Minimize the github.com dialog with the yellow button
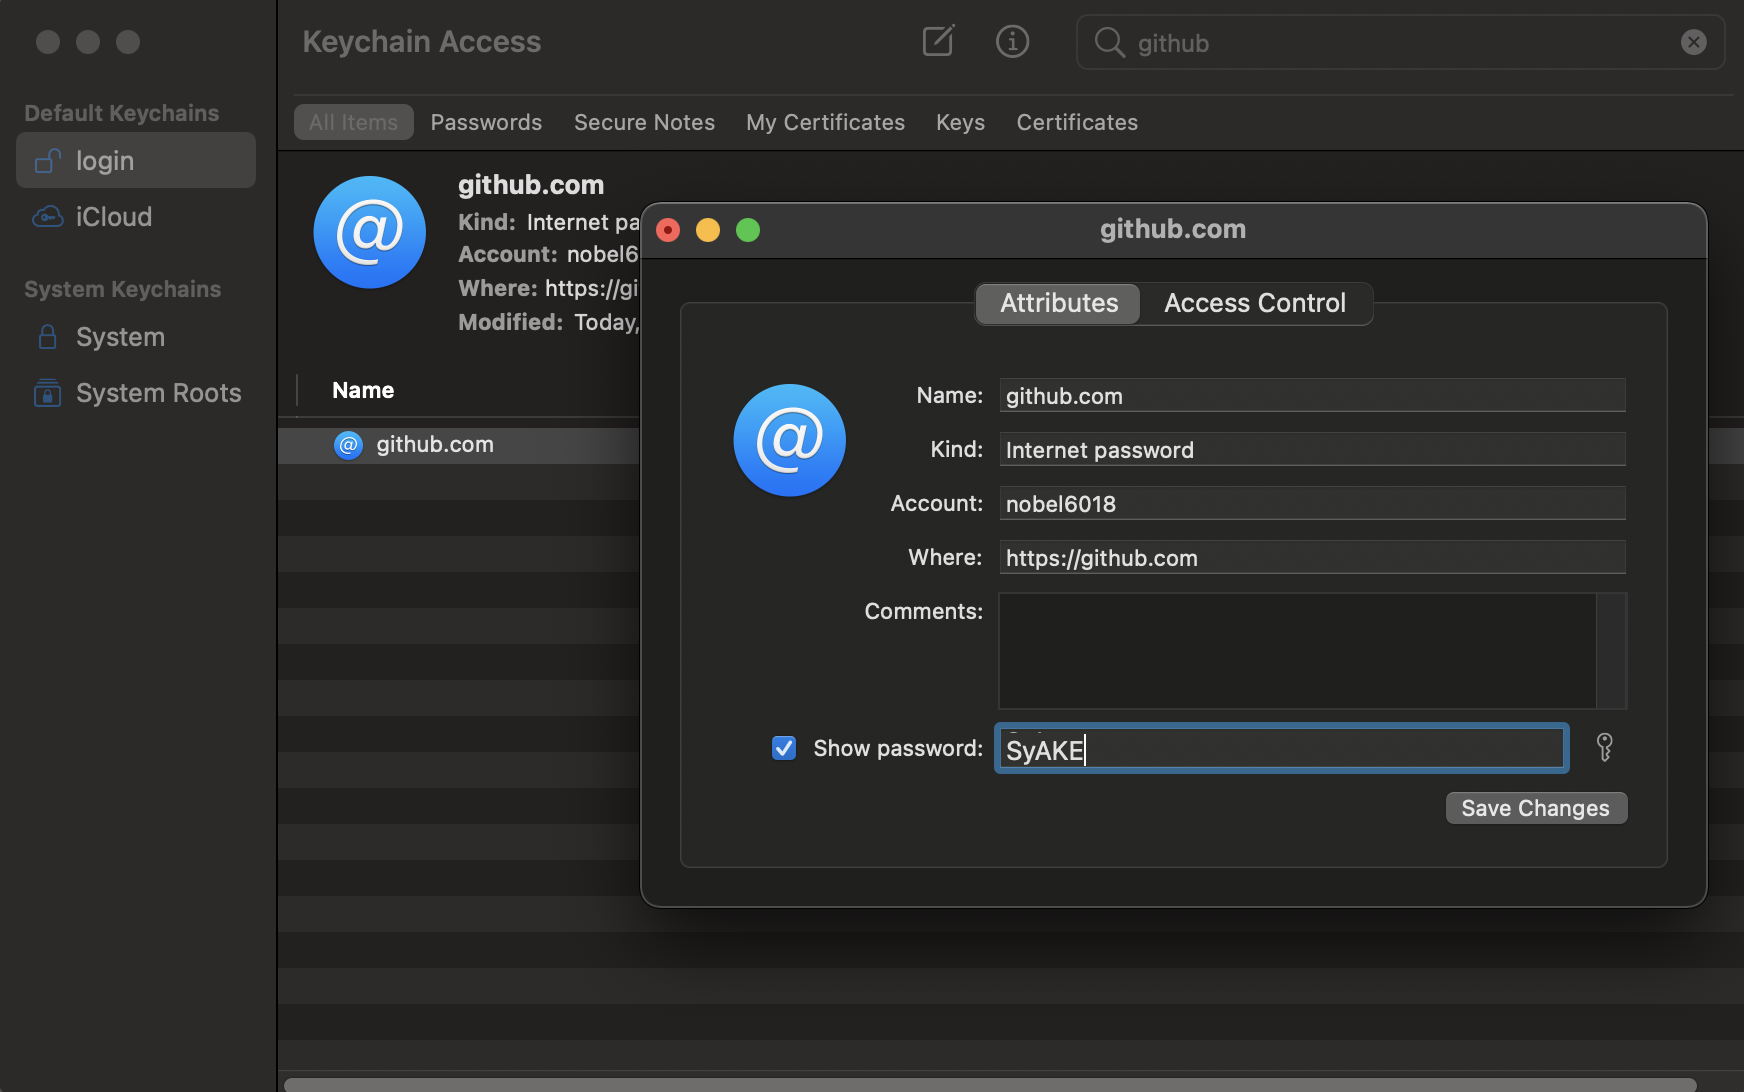 [x=708, y=230]
